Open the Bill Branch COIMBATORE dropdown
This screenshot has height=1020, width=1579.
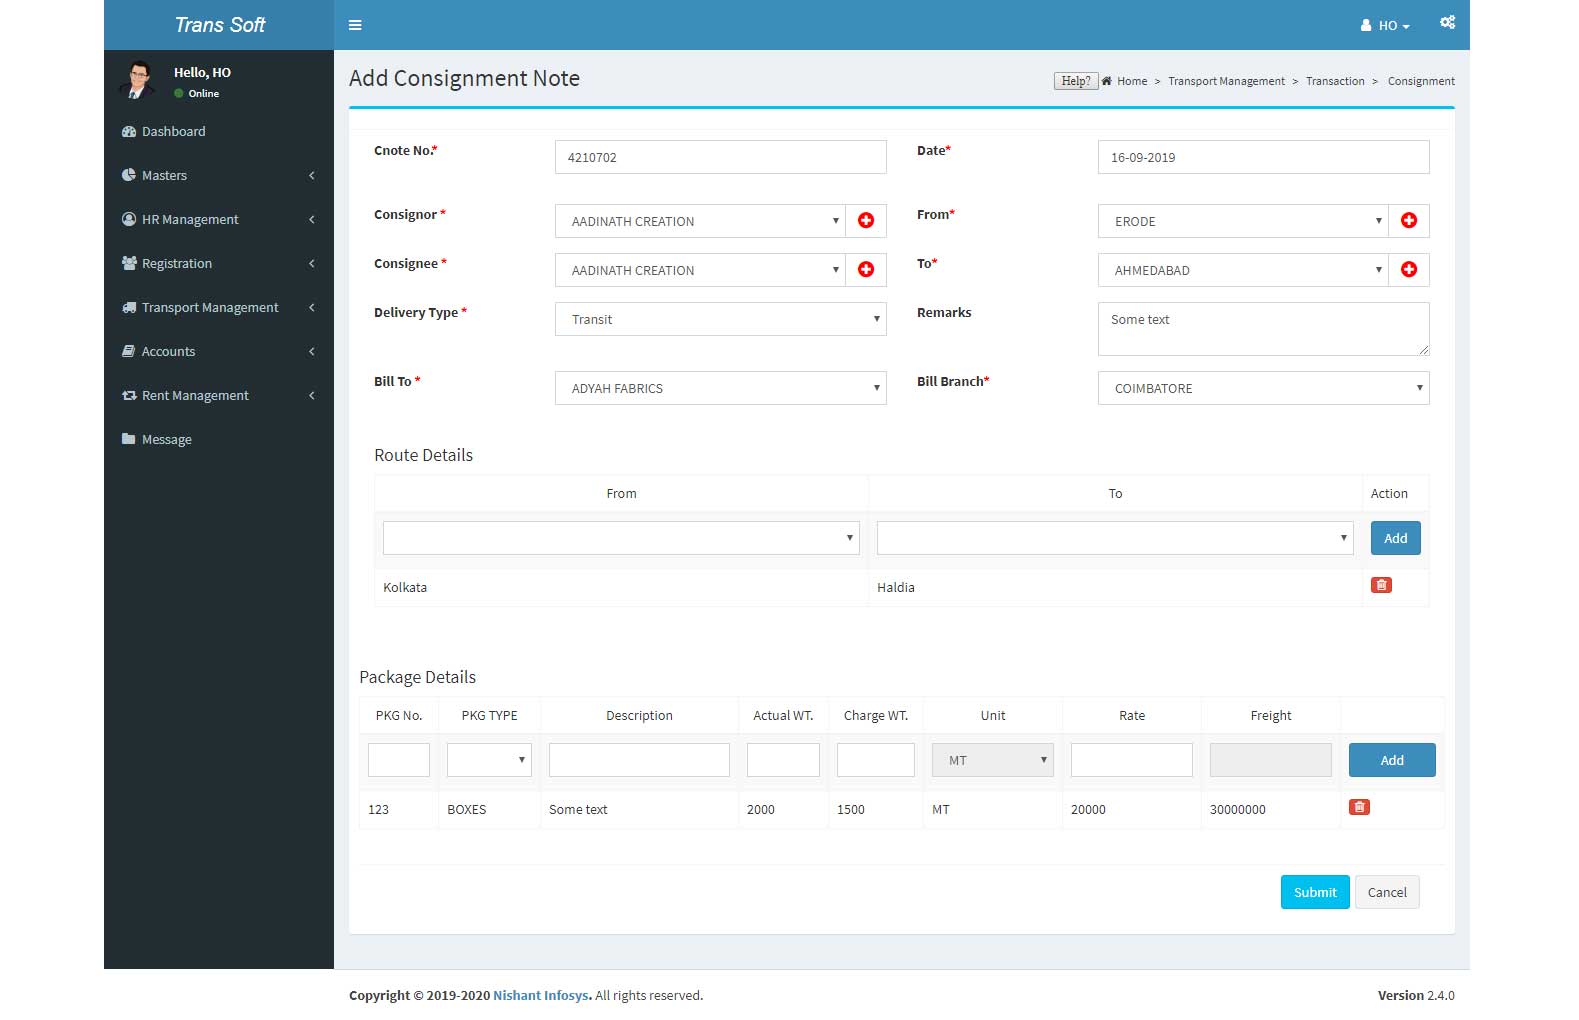pyautogui.click(x=1262, y=389)
